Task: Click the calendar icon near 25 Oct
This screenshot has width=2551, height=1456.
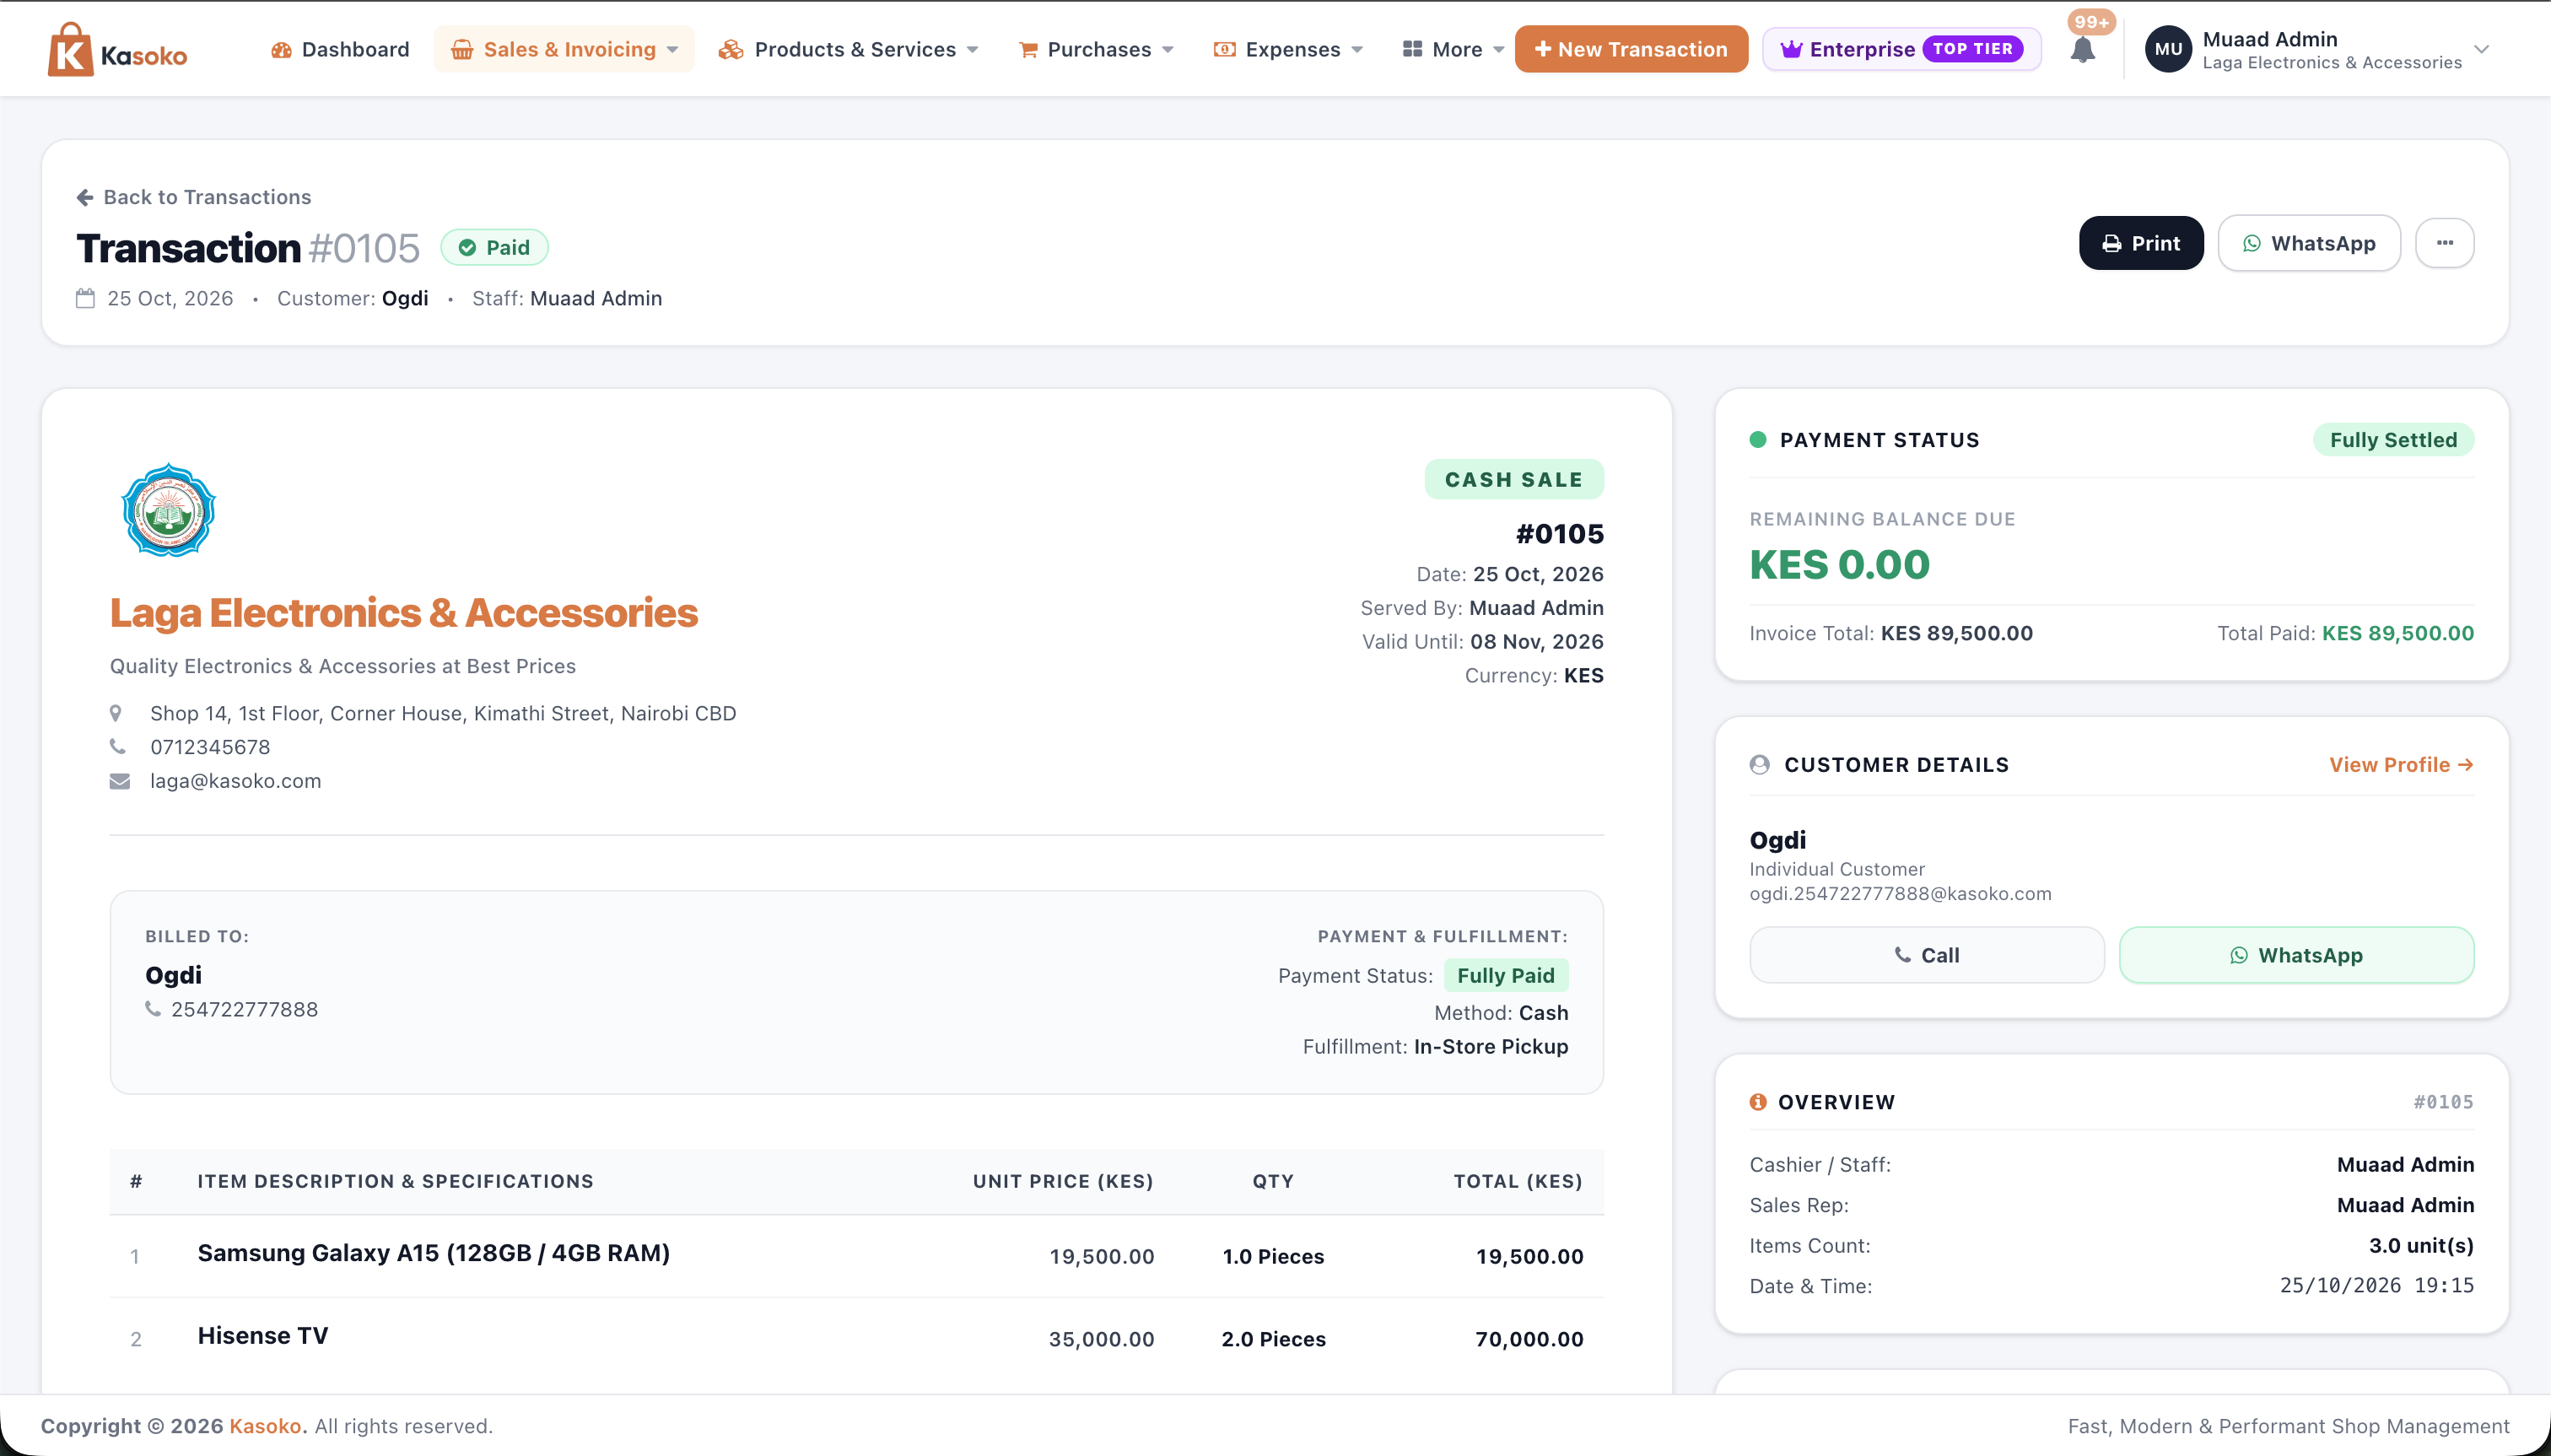Action: coord(86,298)
